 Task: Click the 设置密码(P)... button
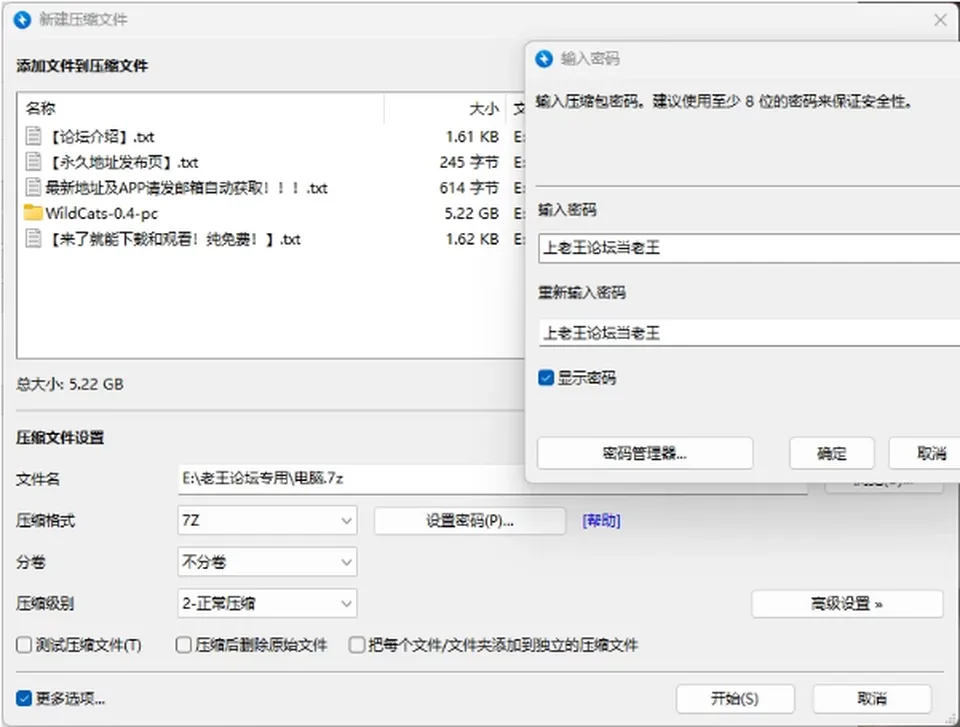(x=470, y=521)
